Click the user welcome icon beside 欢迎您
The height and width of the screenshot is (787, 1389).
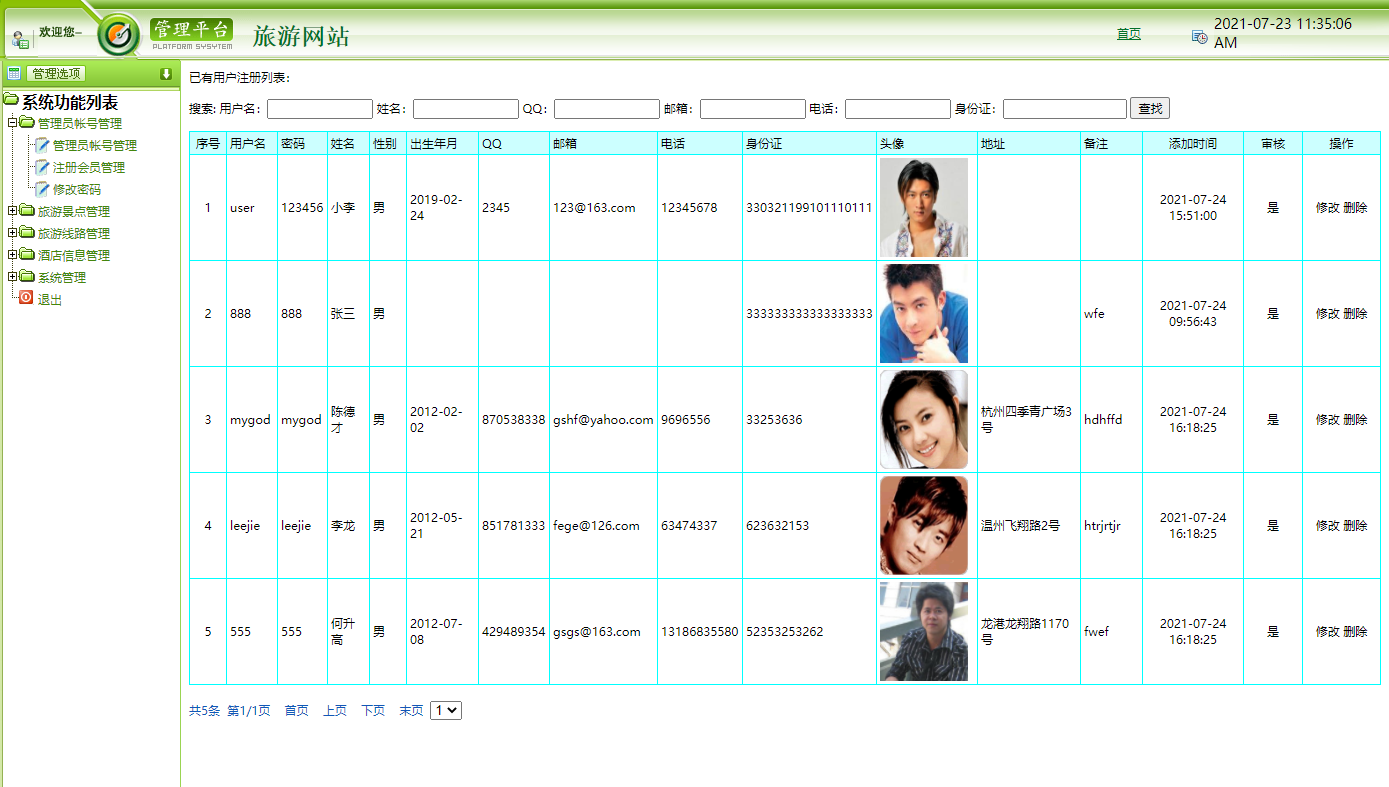[20, 37]
